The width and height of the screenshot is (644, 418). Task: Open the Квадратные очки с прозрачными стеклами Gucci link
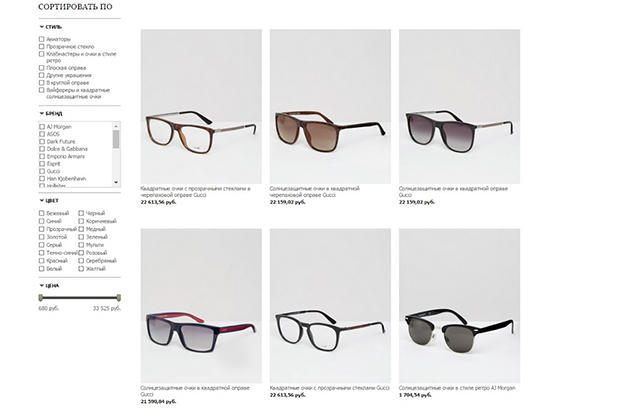coord(329,388)
